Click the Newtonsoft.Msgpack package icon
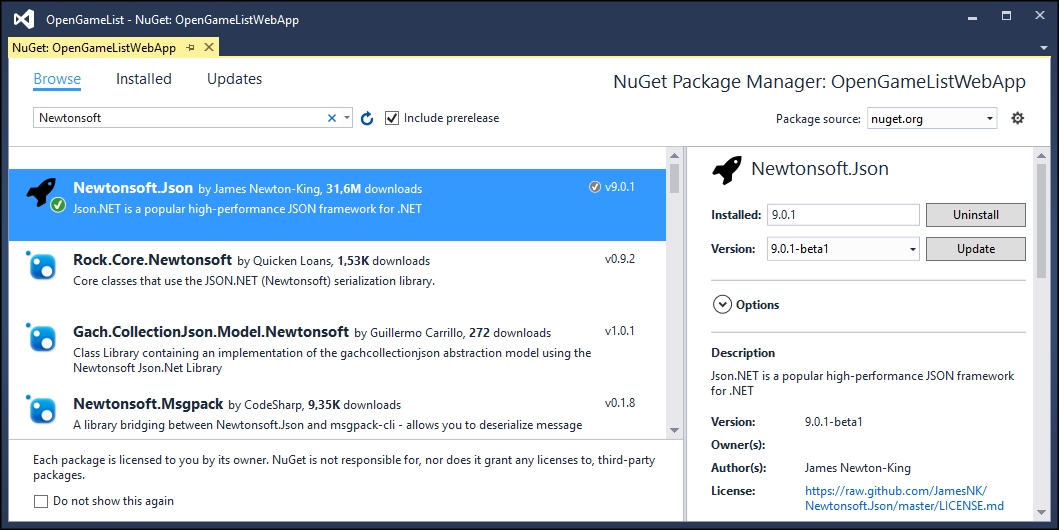Viewport: 1059px width, 530px height. point(41,409)
